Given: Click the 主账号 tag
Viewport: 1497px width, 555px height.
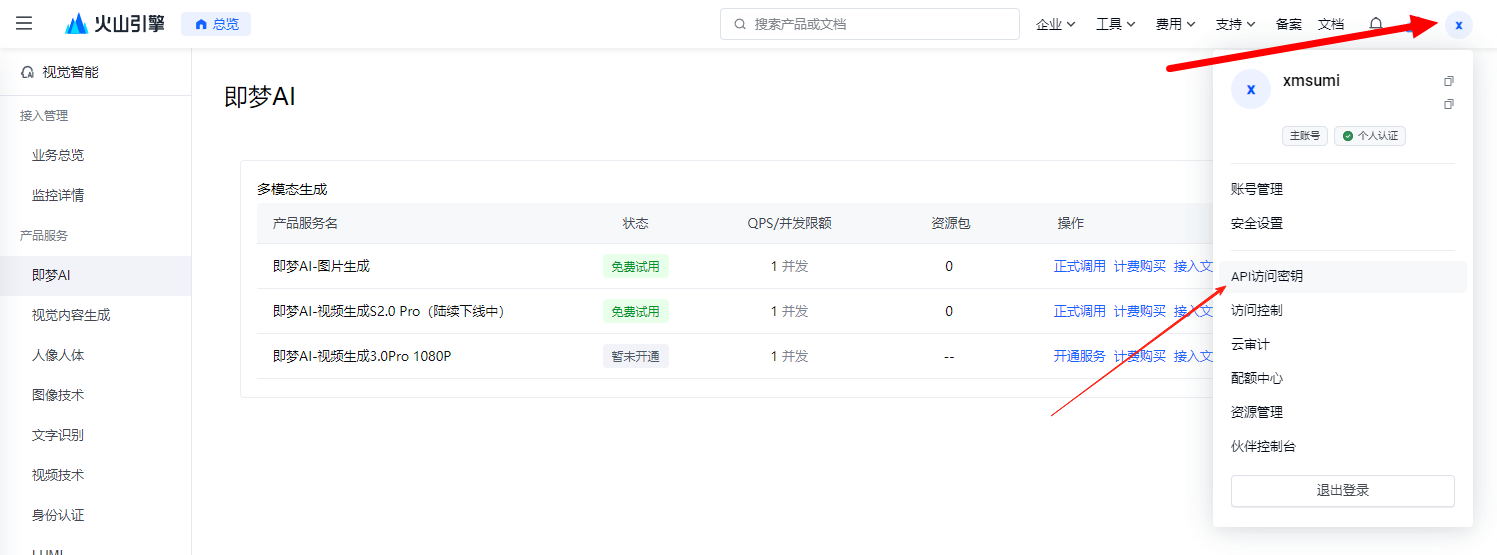Looking at the screenshot, I should [x=1305, y=136].
